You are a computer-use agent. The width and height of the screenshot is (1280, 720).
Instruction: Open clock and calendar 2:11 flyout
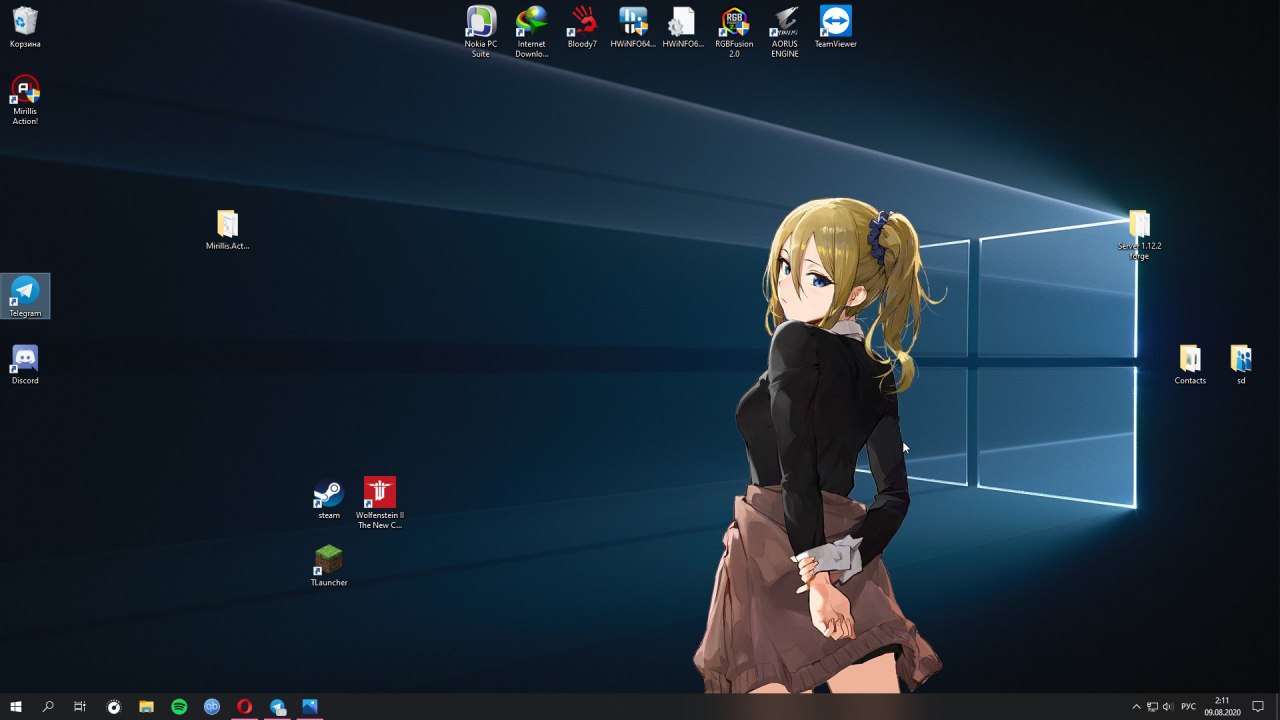(x=1221, y=706)
